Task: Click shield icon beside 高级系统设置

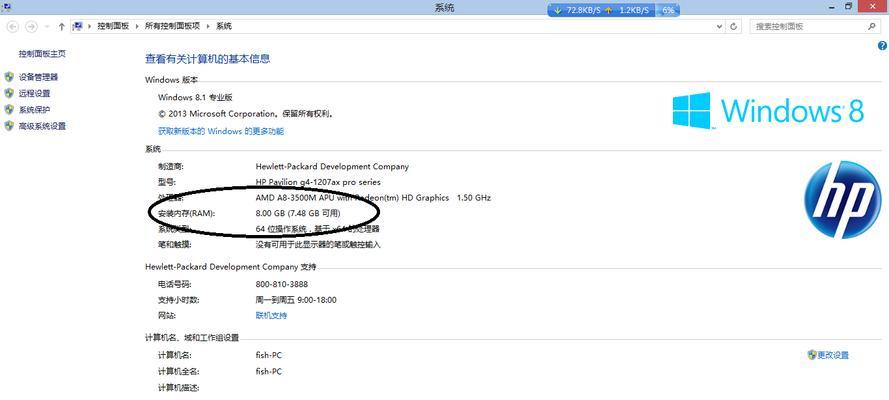Action: tap(9, 126)
